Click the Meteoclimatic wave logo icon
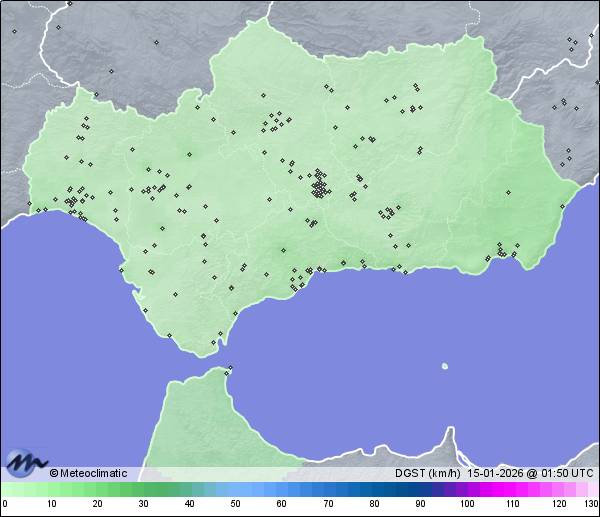 coord(26,462)
